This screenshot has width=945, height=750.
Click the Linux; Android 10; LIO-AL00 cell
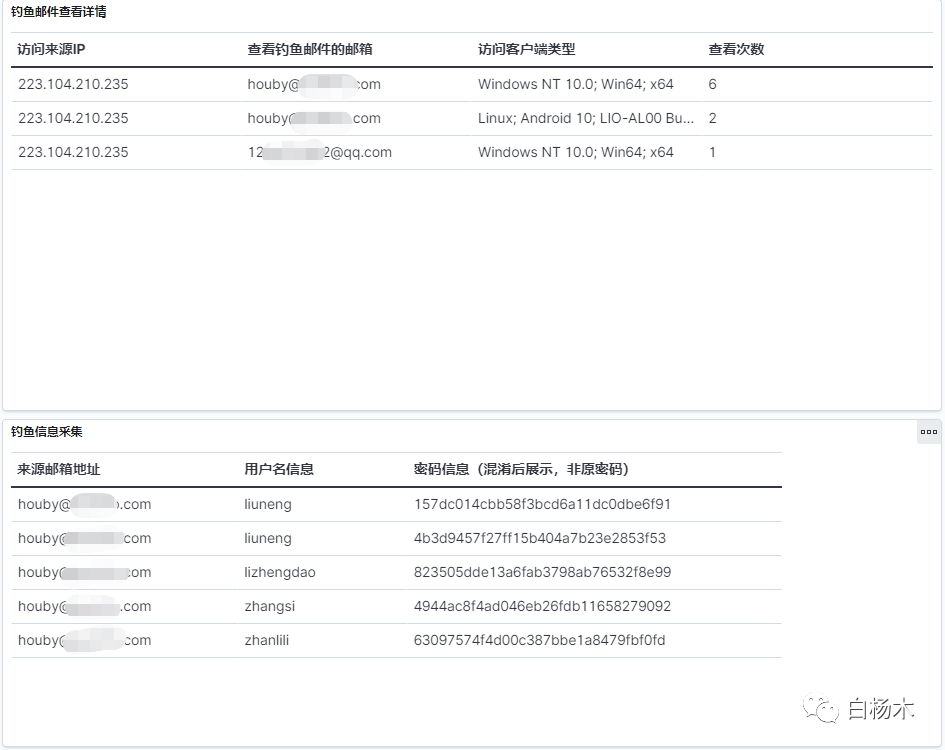(x=586, y=118)
